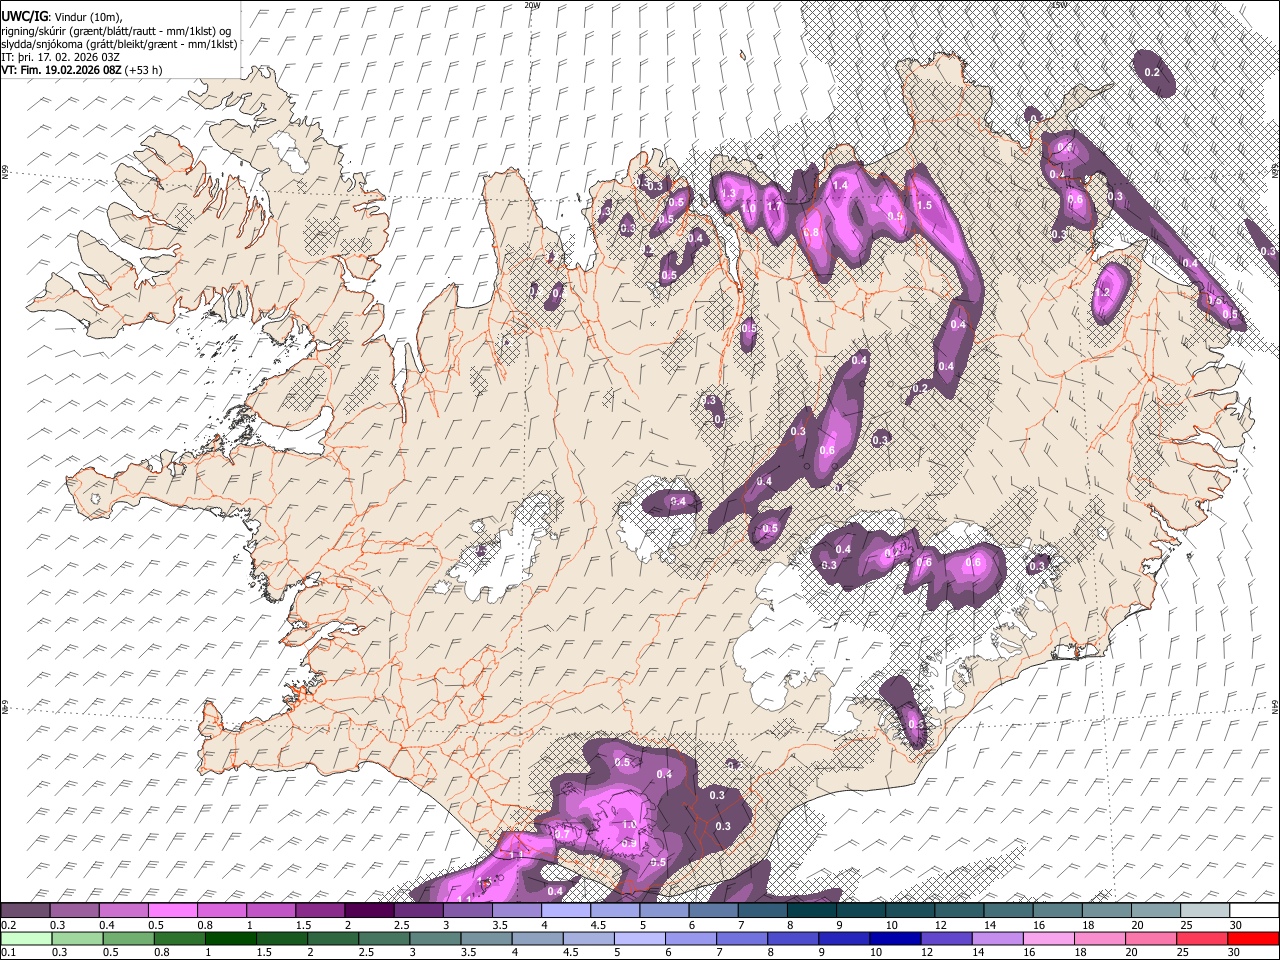Click the 15W longitude label at the top edge
Screen dimensions: 1280x960
tap(1058, 5)
